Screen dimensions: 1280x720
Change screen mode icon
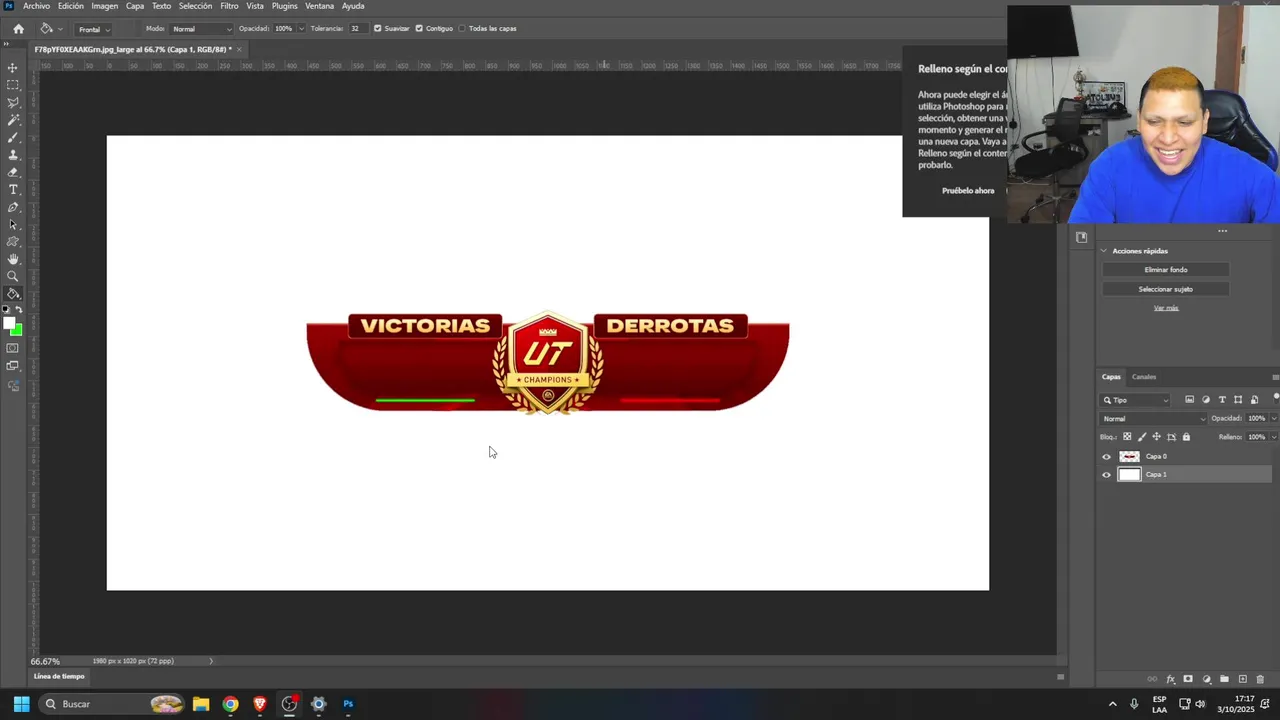click(13, 366)
